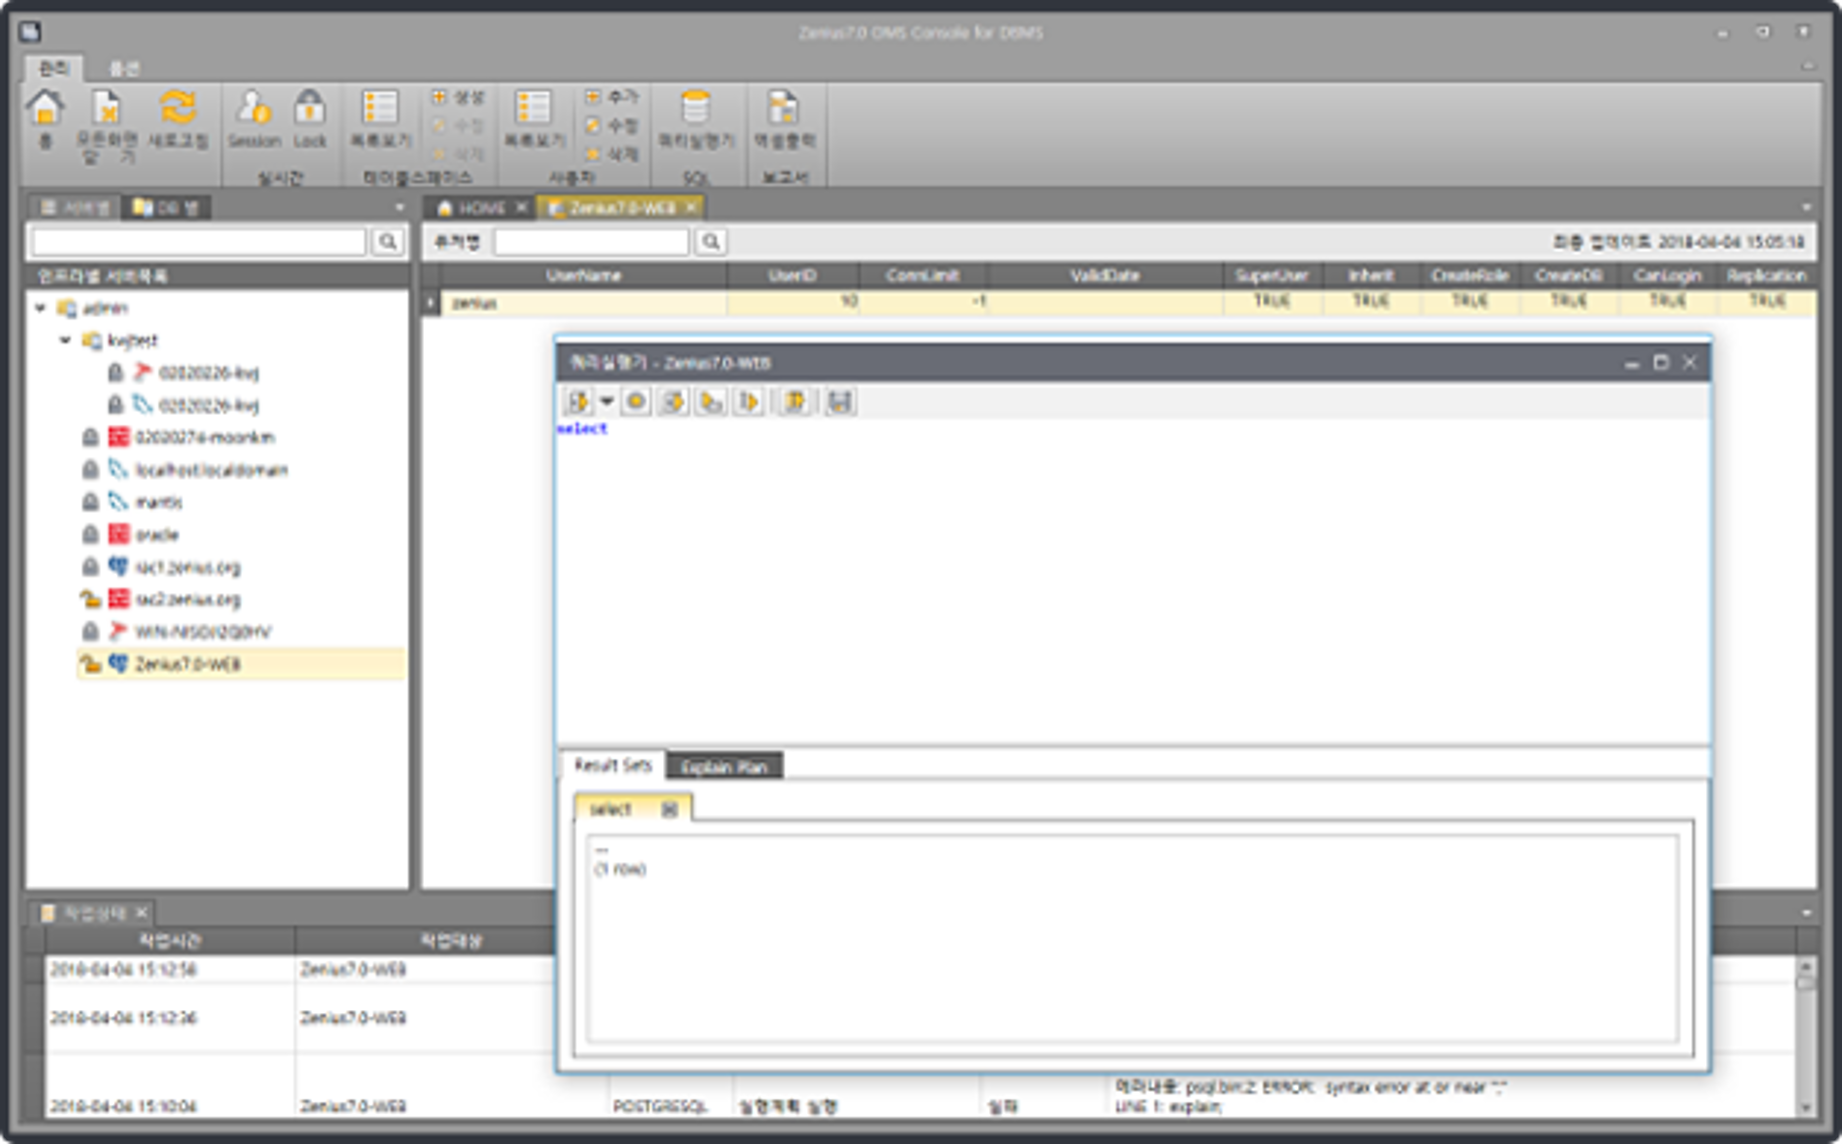The width and height of the screenshot is (1842, 1144).
Task: Click the round stop icon in query toolbar
Action: coord(635,401)
